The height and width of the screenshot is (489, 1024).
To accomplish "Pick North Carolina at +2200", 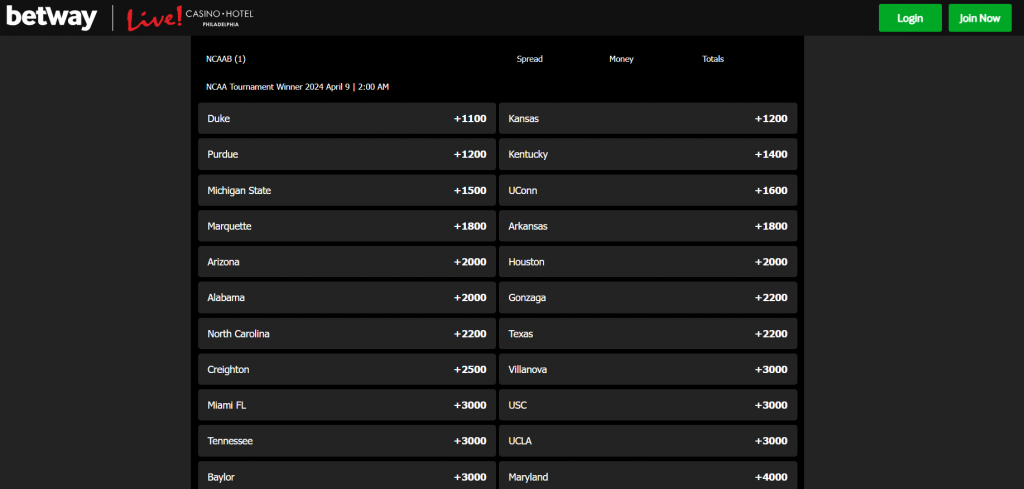I will click(347, 334).
